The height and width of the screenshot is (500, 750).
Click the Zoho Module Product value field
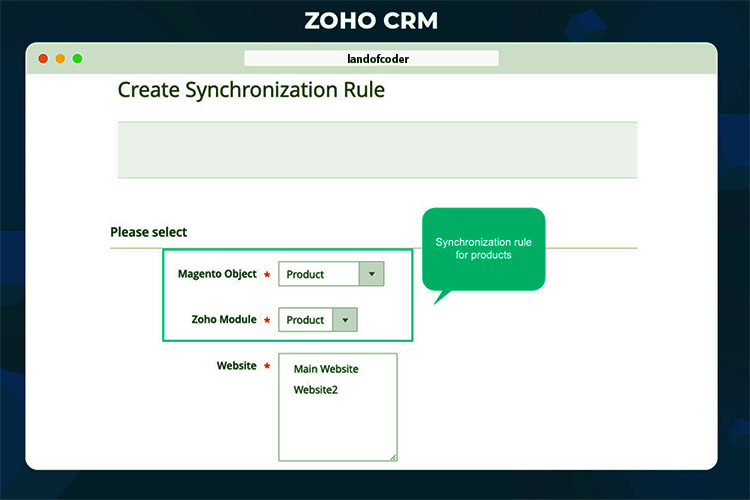point(305,320)
